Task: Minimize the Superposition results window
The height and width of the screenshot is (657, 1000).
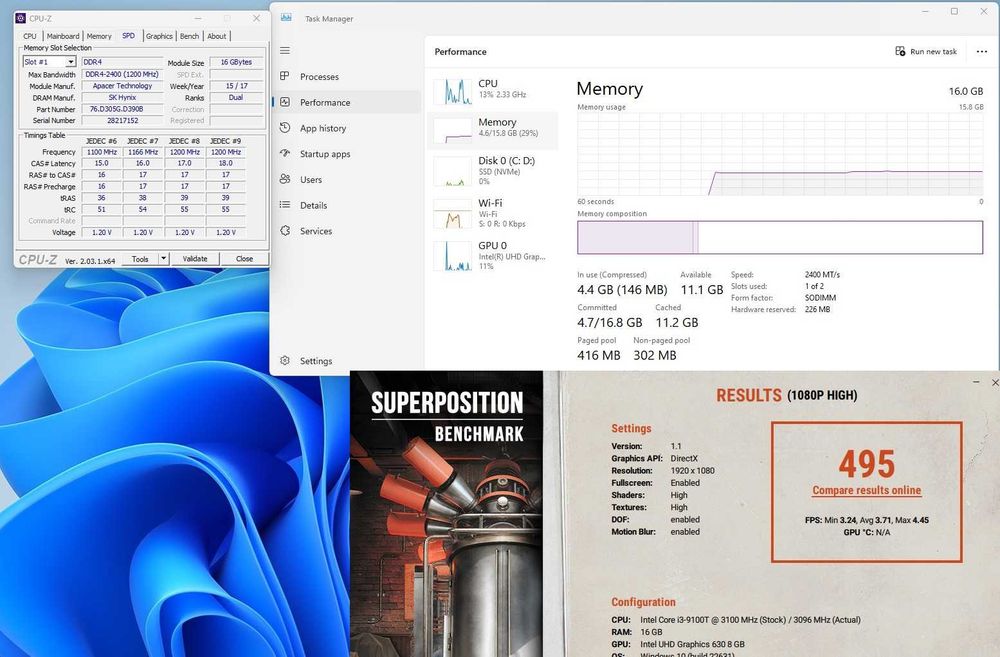Action: (976, 382)
